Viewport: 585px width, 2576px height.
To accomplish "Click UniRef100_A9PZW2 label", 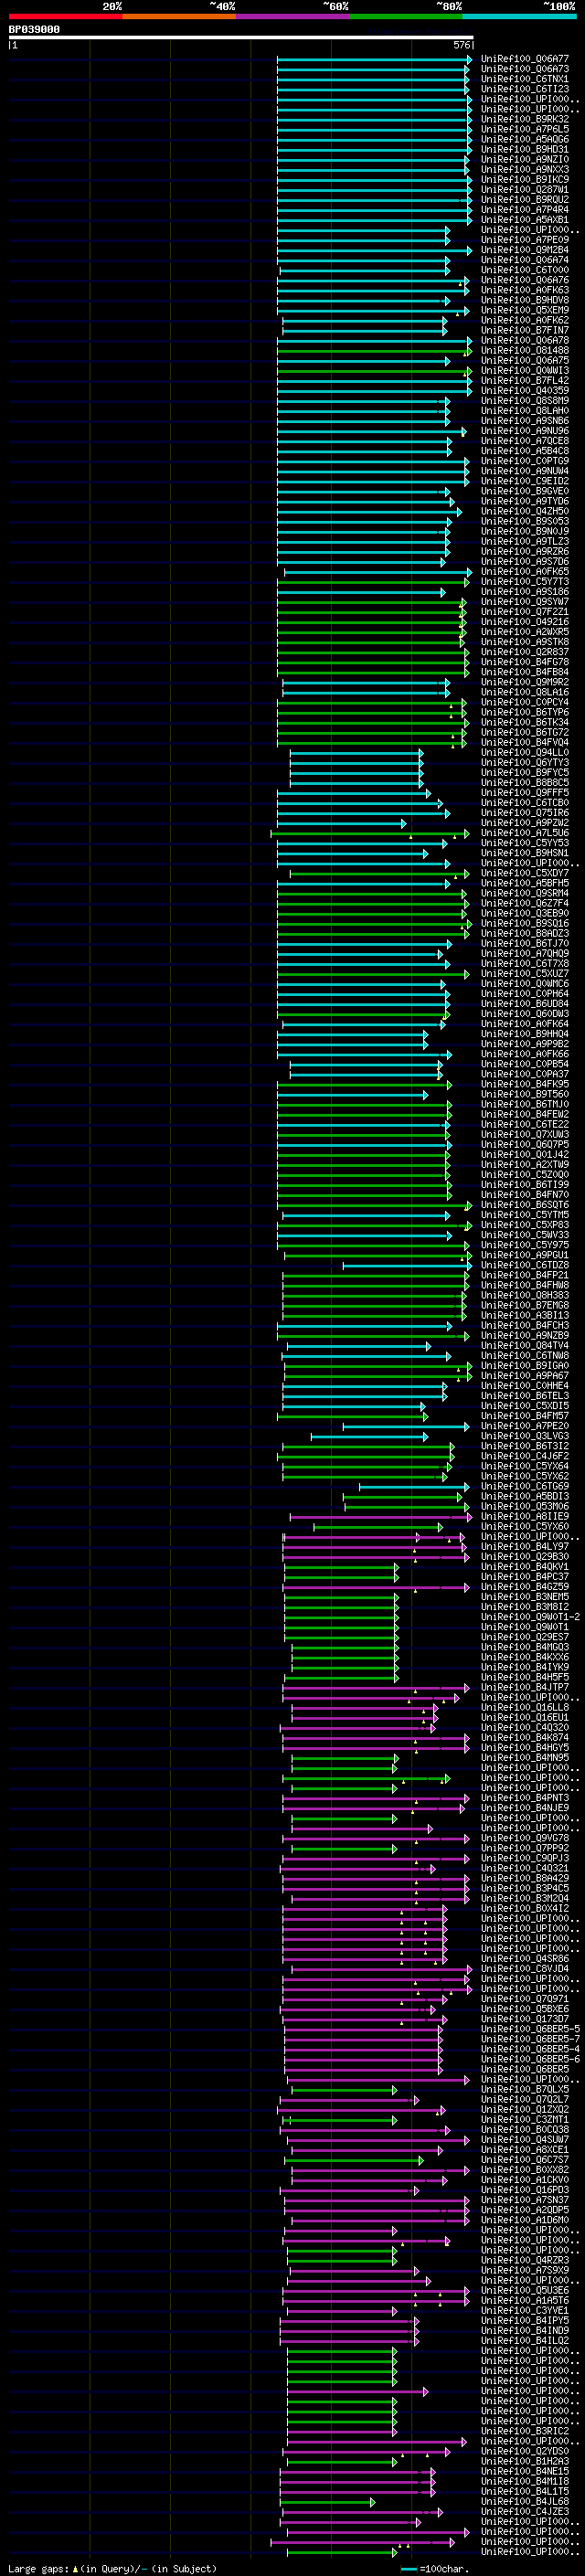I will (525, 823).
